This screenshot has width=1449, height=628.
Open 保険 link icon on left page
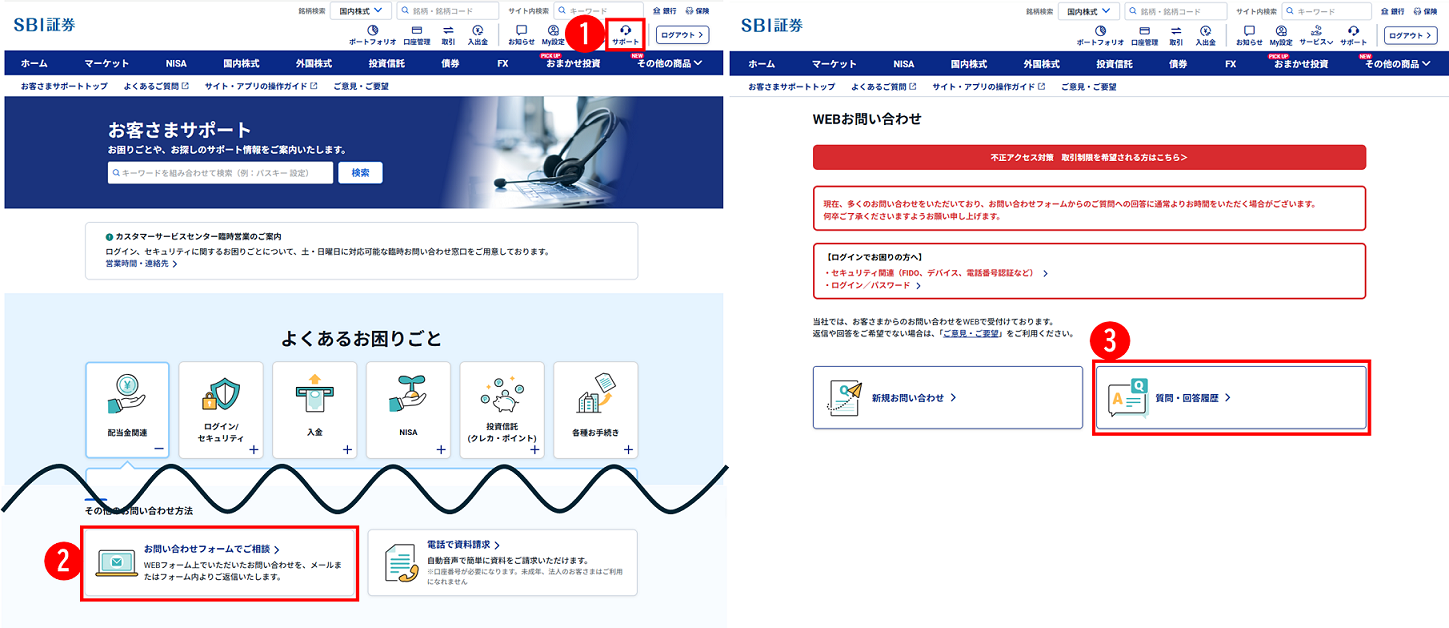(697, 11)
